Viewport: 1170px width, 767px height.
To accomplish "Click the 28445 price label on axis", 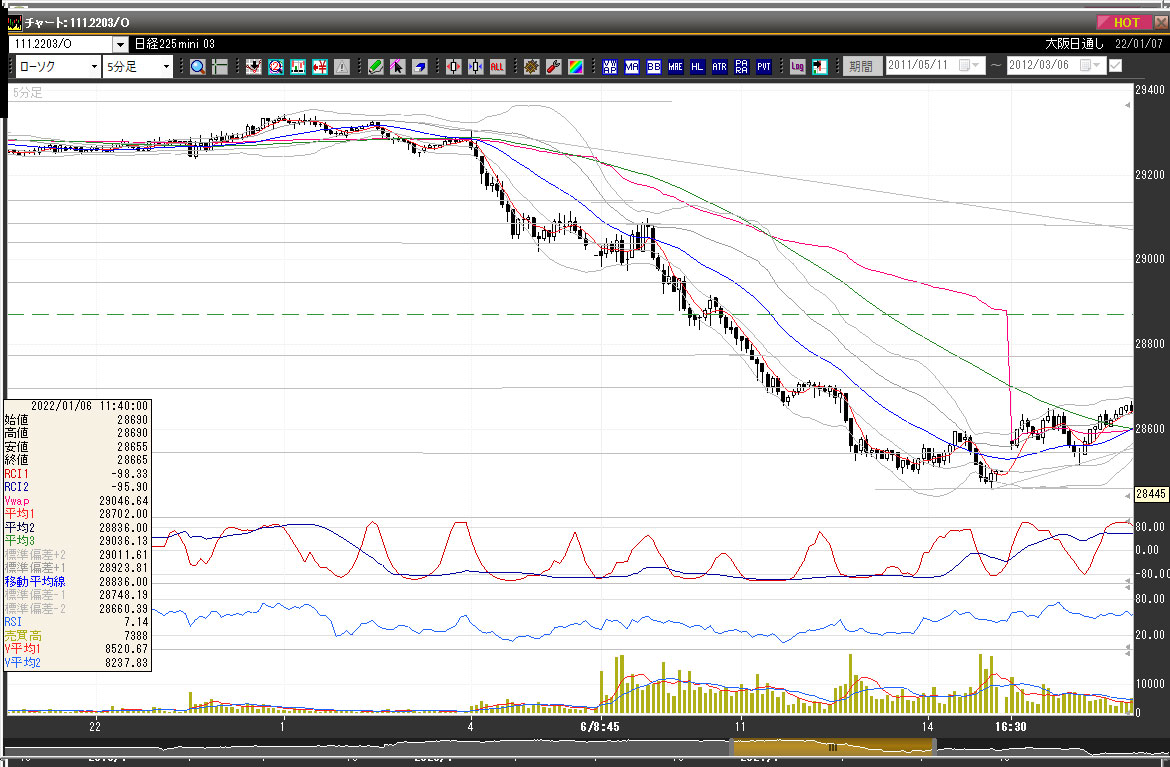I will pyautogui.click(x=1151, y=494).
